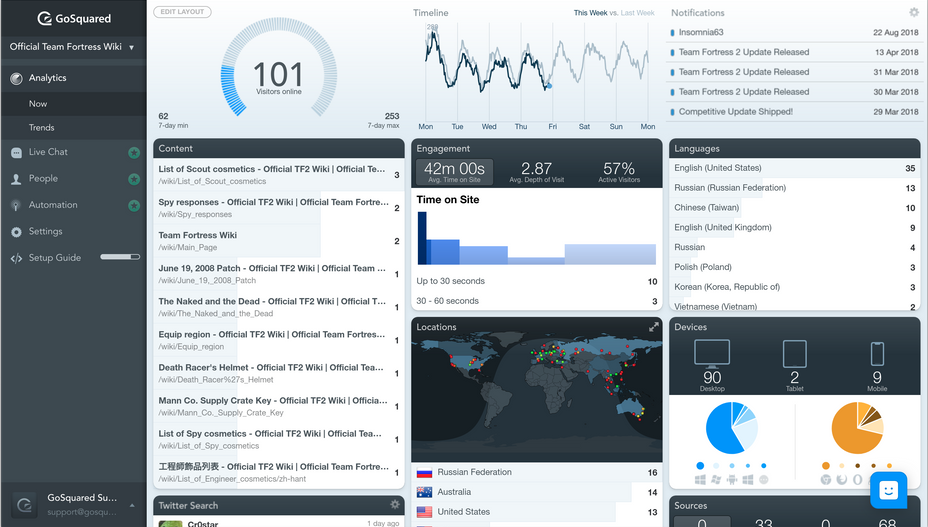The width and height of the screenshot is (928, 527).
Task: Open Trends in the sidebar
Action: 73,127
